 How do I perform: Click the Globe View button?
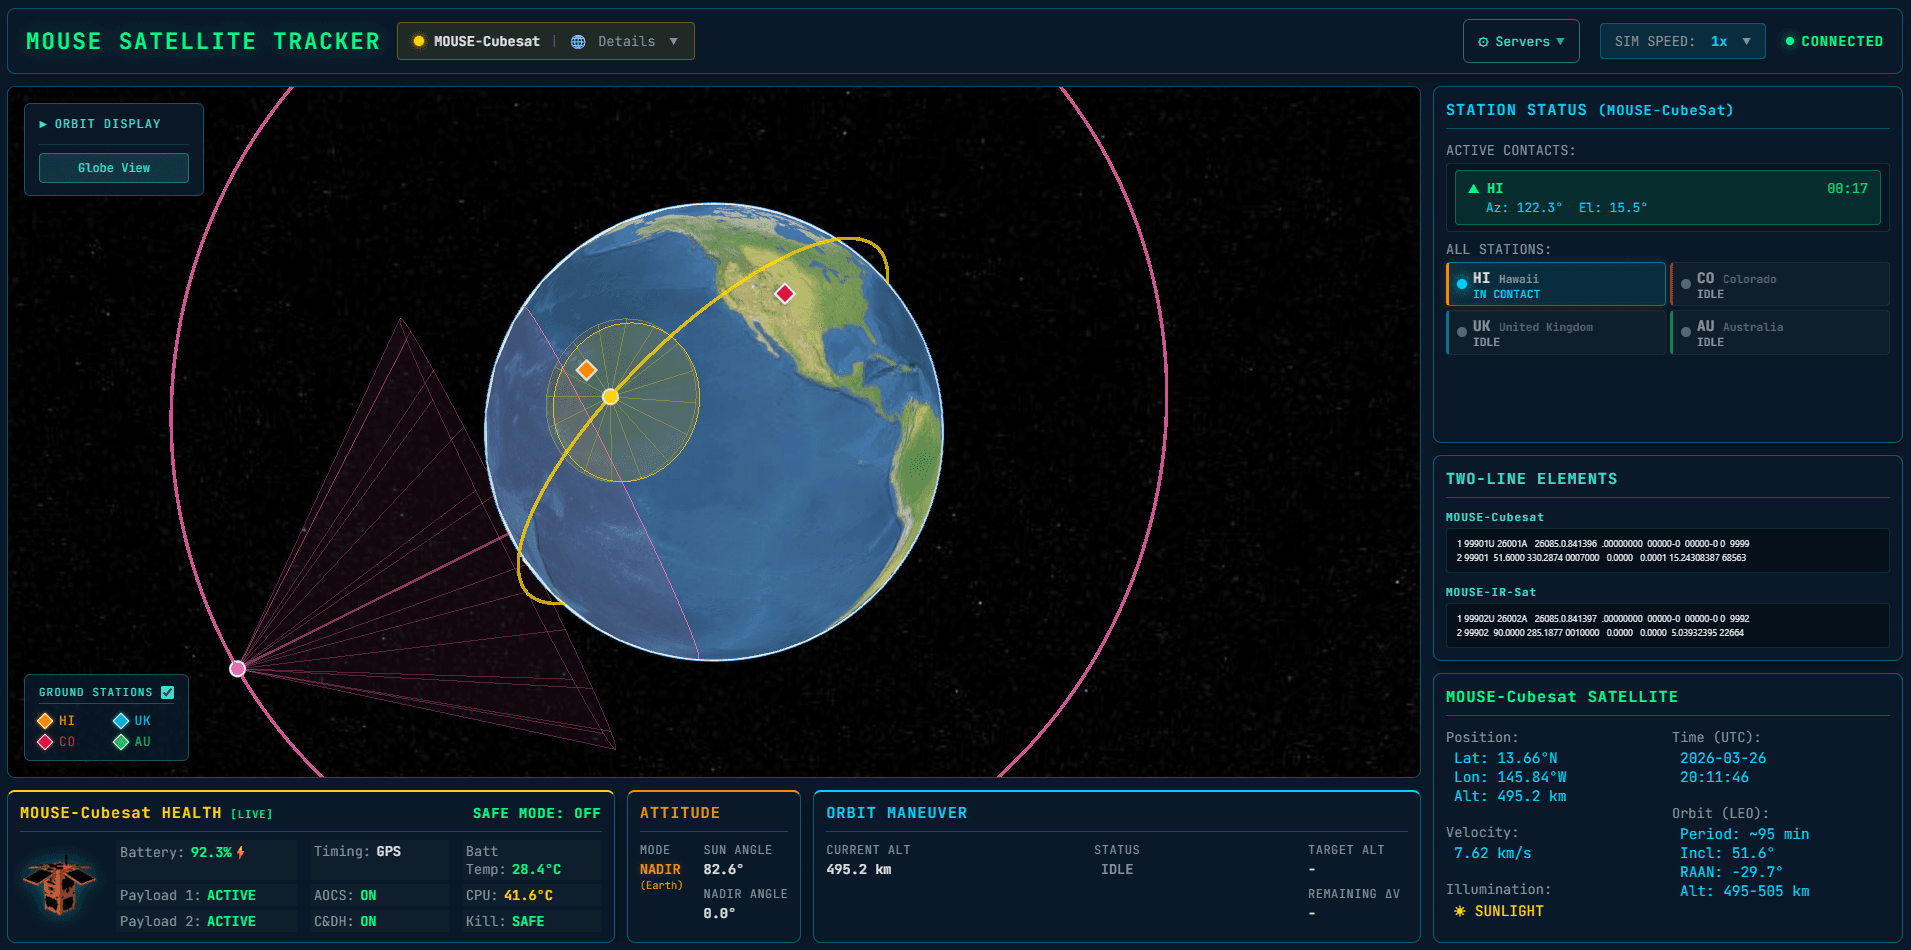113,167
